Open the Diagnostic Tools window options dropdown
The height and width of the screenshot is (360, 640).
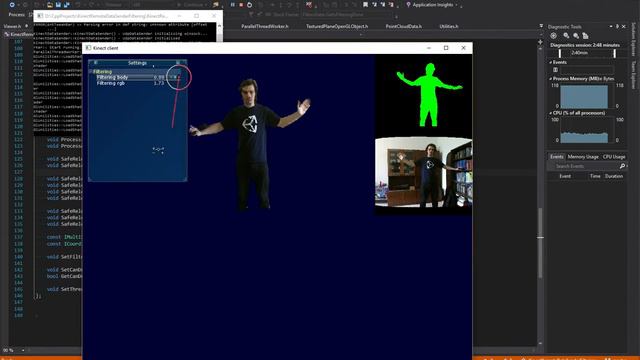tap(611, 27)
